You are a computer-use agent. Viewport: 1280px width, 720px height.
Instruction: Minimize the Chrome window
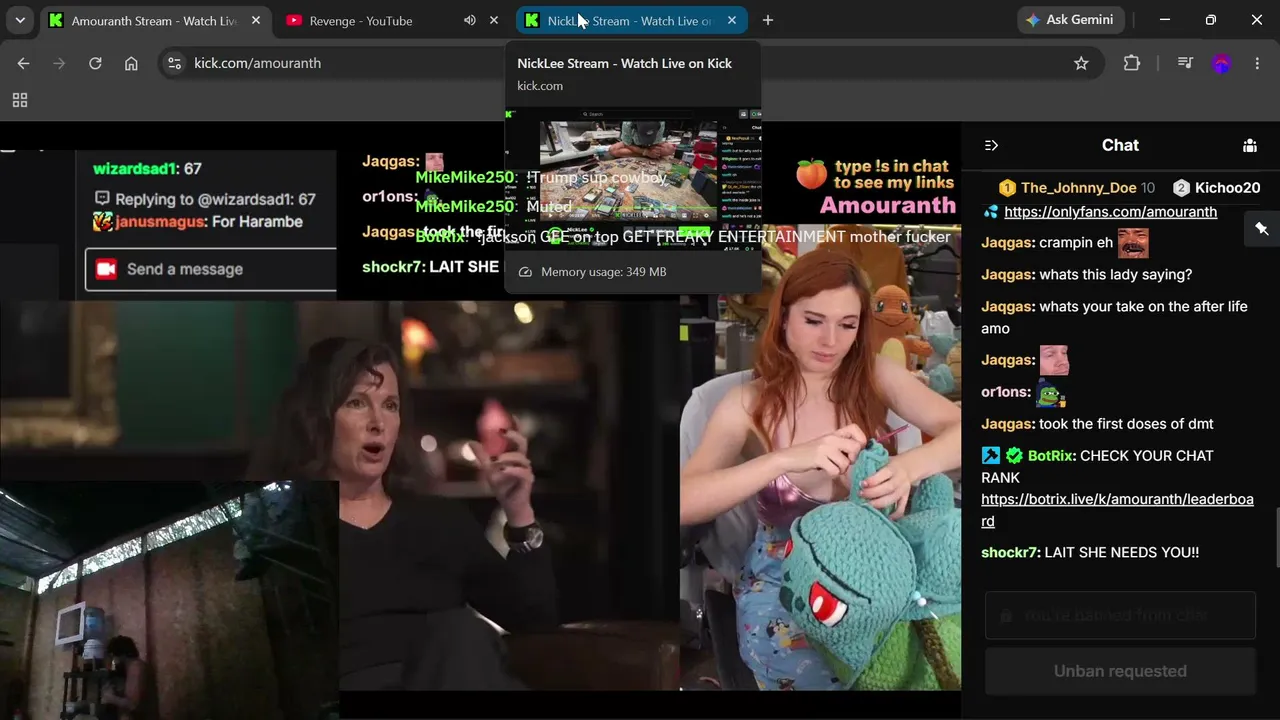1165,20
